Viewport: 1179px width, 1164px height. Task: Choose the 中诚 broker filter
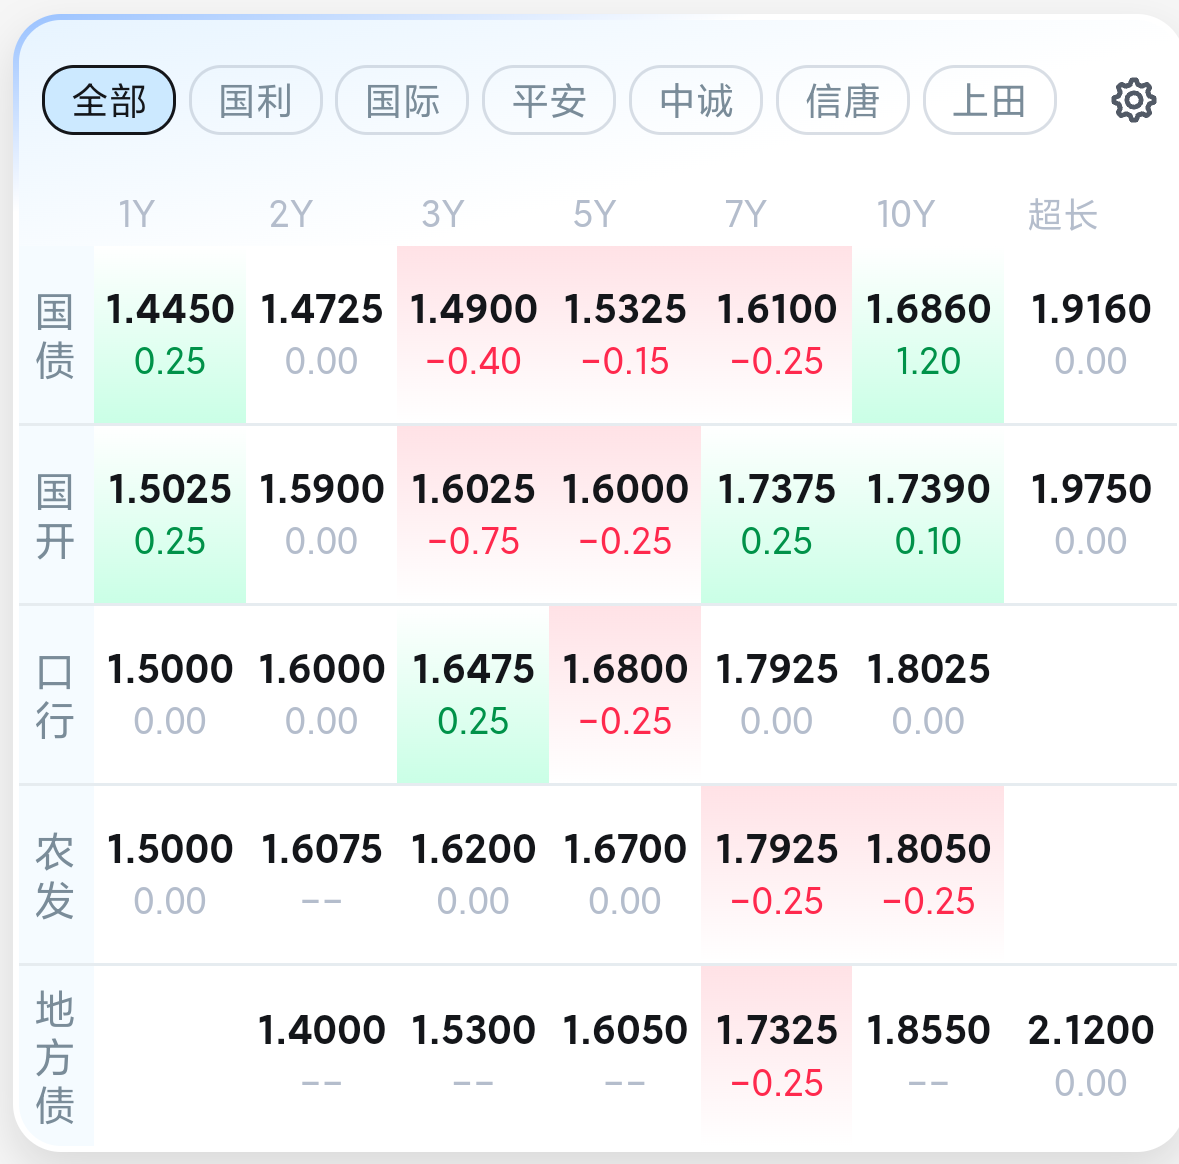click(x=696, y=100)
